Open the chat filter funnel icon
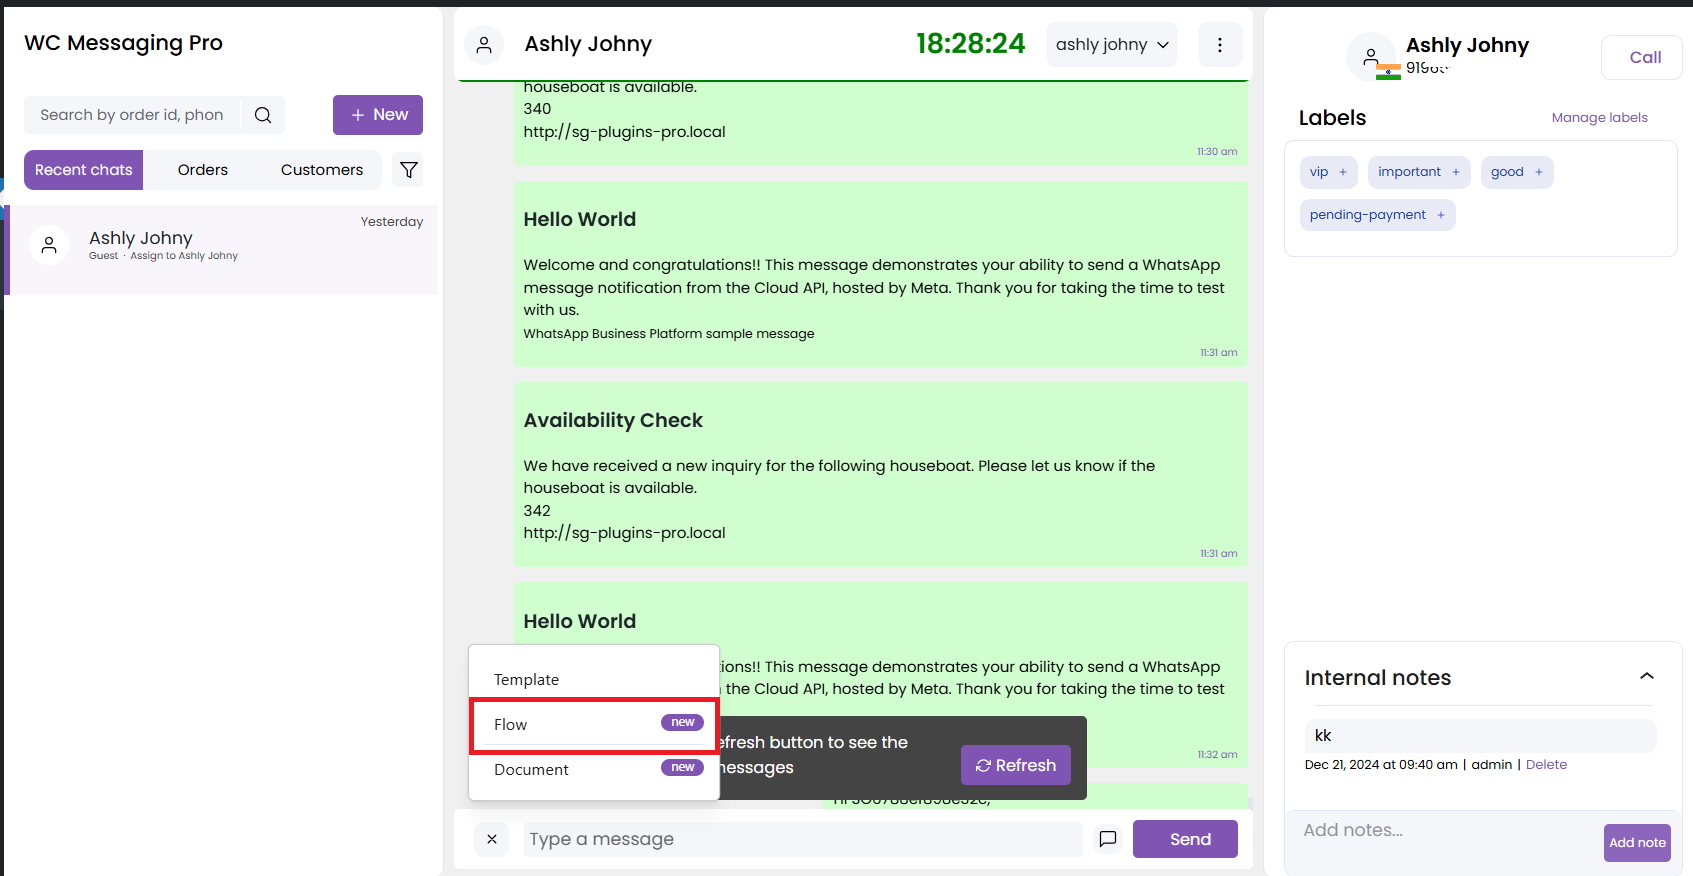Viewport: 1693px width, 876px height. [x=409, y=170]
